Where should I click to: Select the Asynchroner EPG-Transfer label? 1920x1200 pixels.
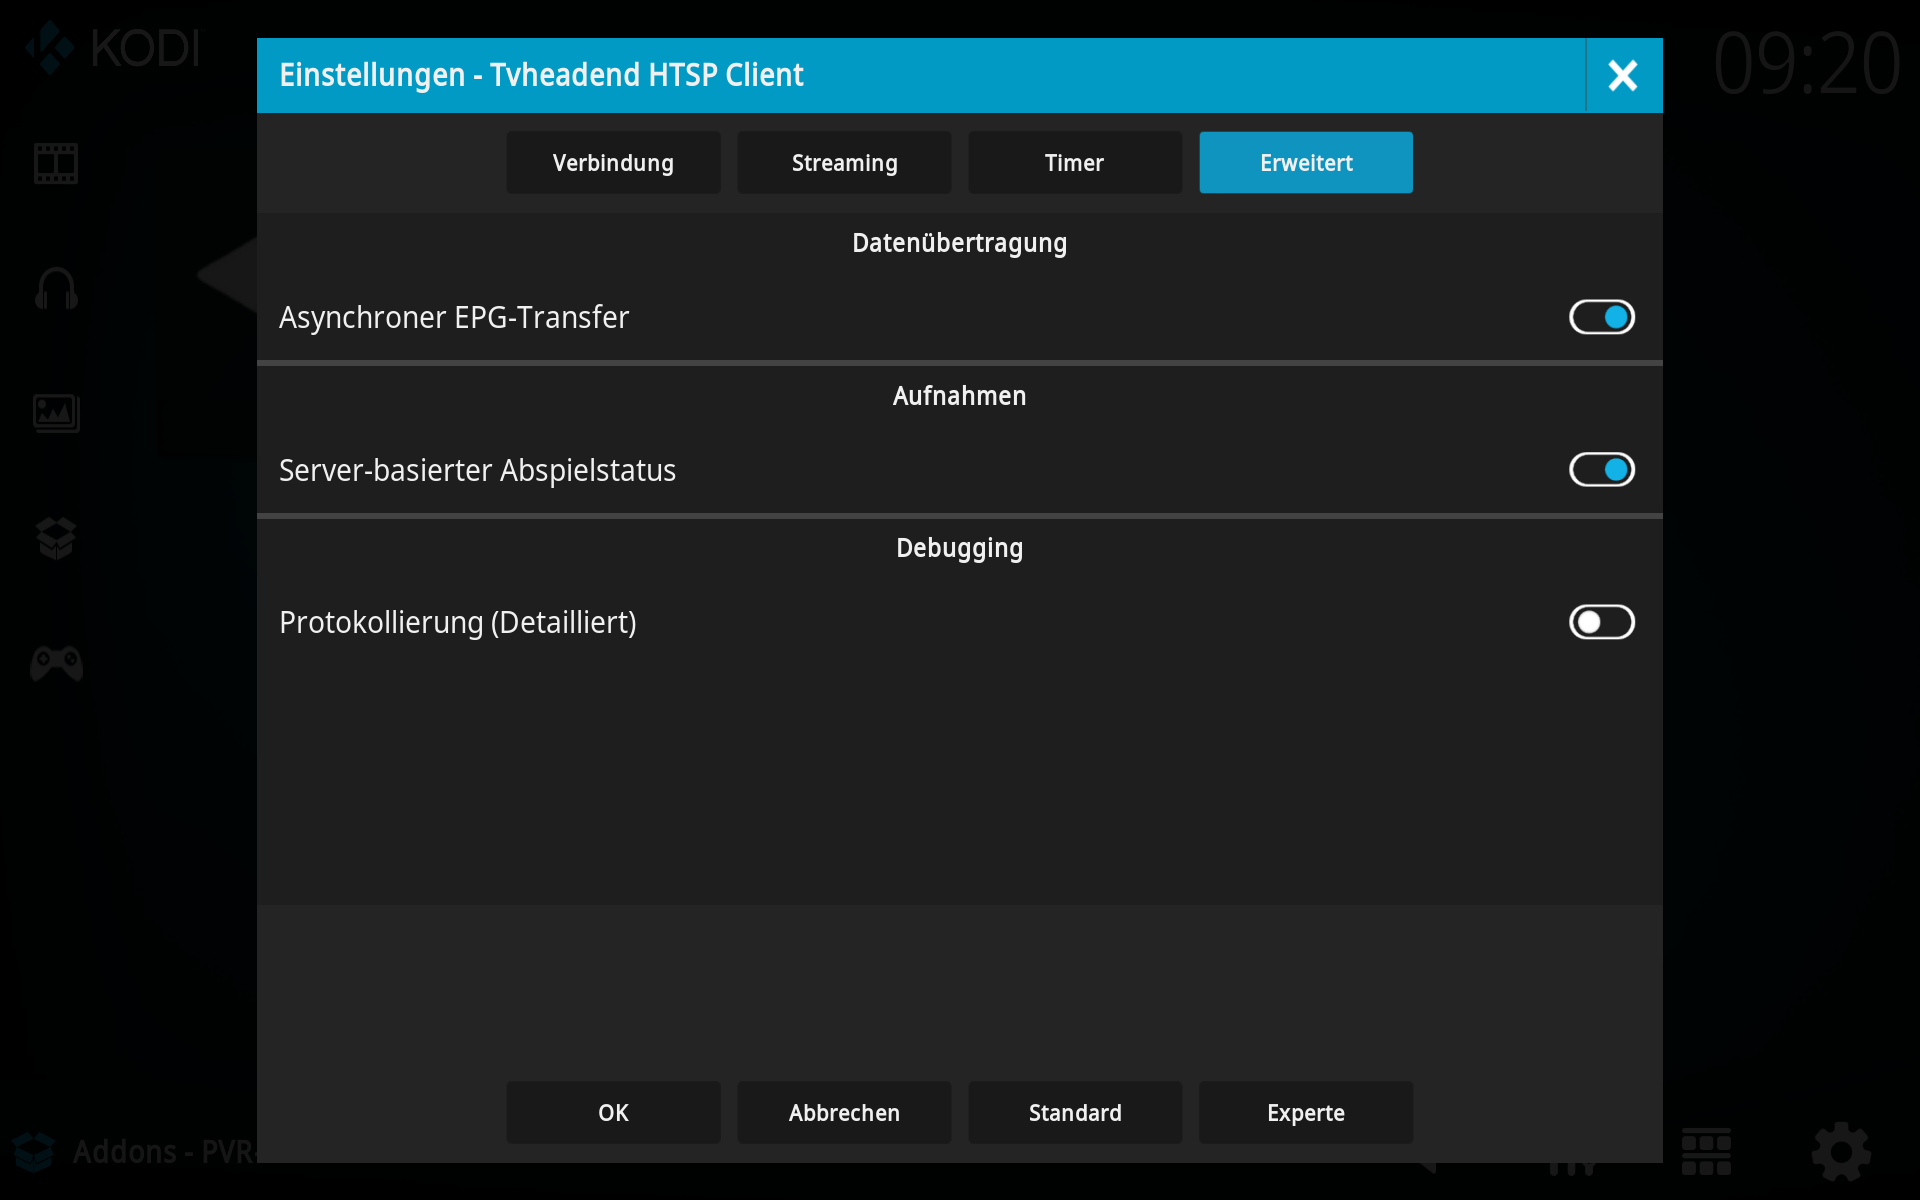click(454, 317)
